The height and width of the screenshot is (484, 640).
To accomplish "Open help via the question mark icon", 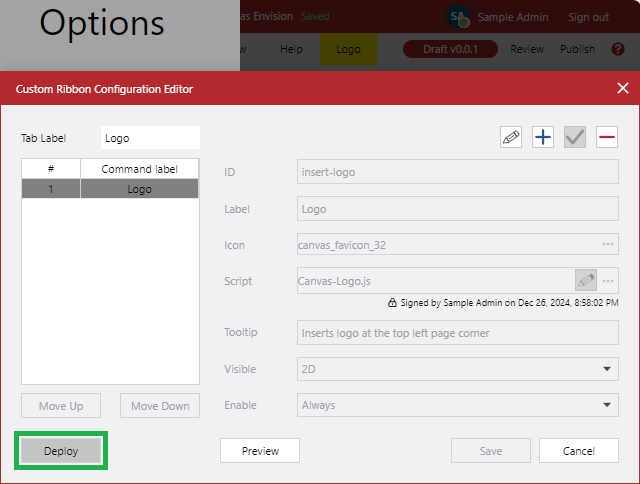I will [x=617, y=49].
